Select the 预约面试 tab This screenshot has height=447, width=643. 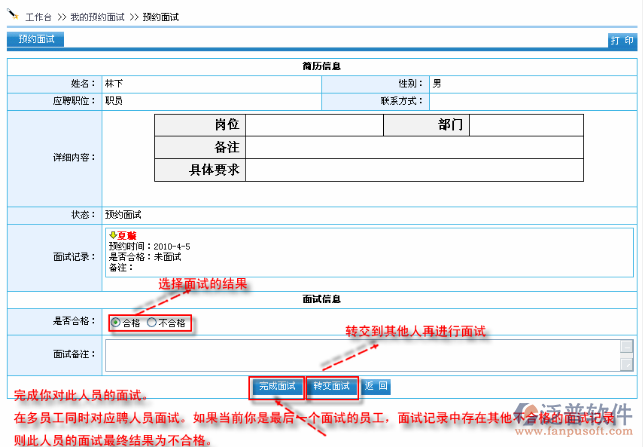36,39
